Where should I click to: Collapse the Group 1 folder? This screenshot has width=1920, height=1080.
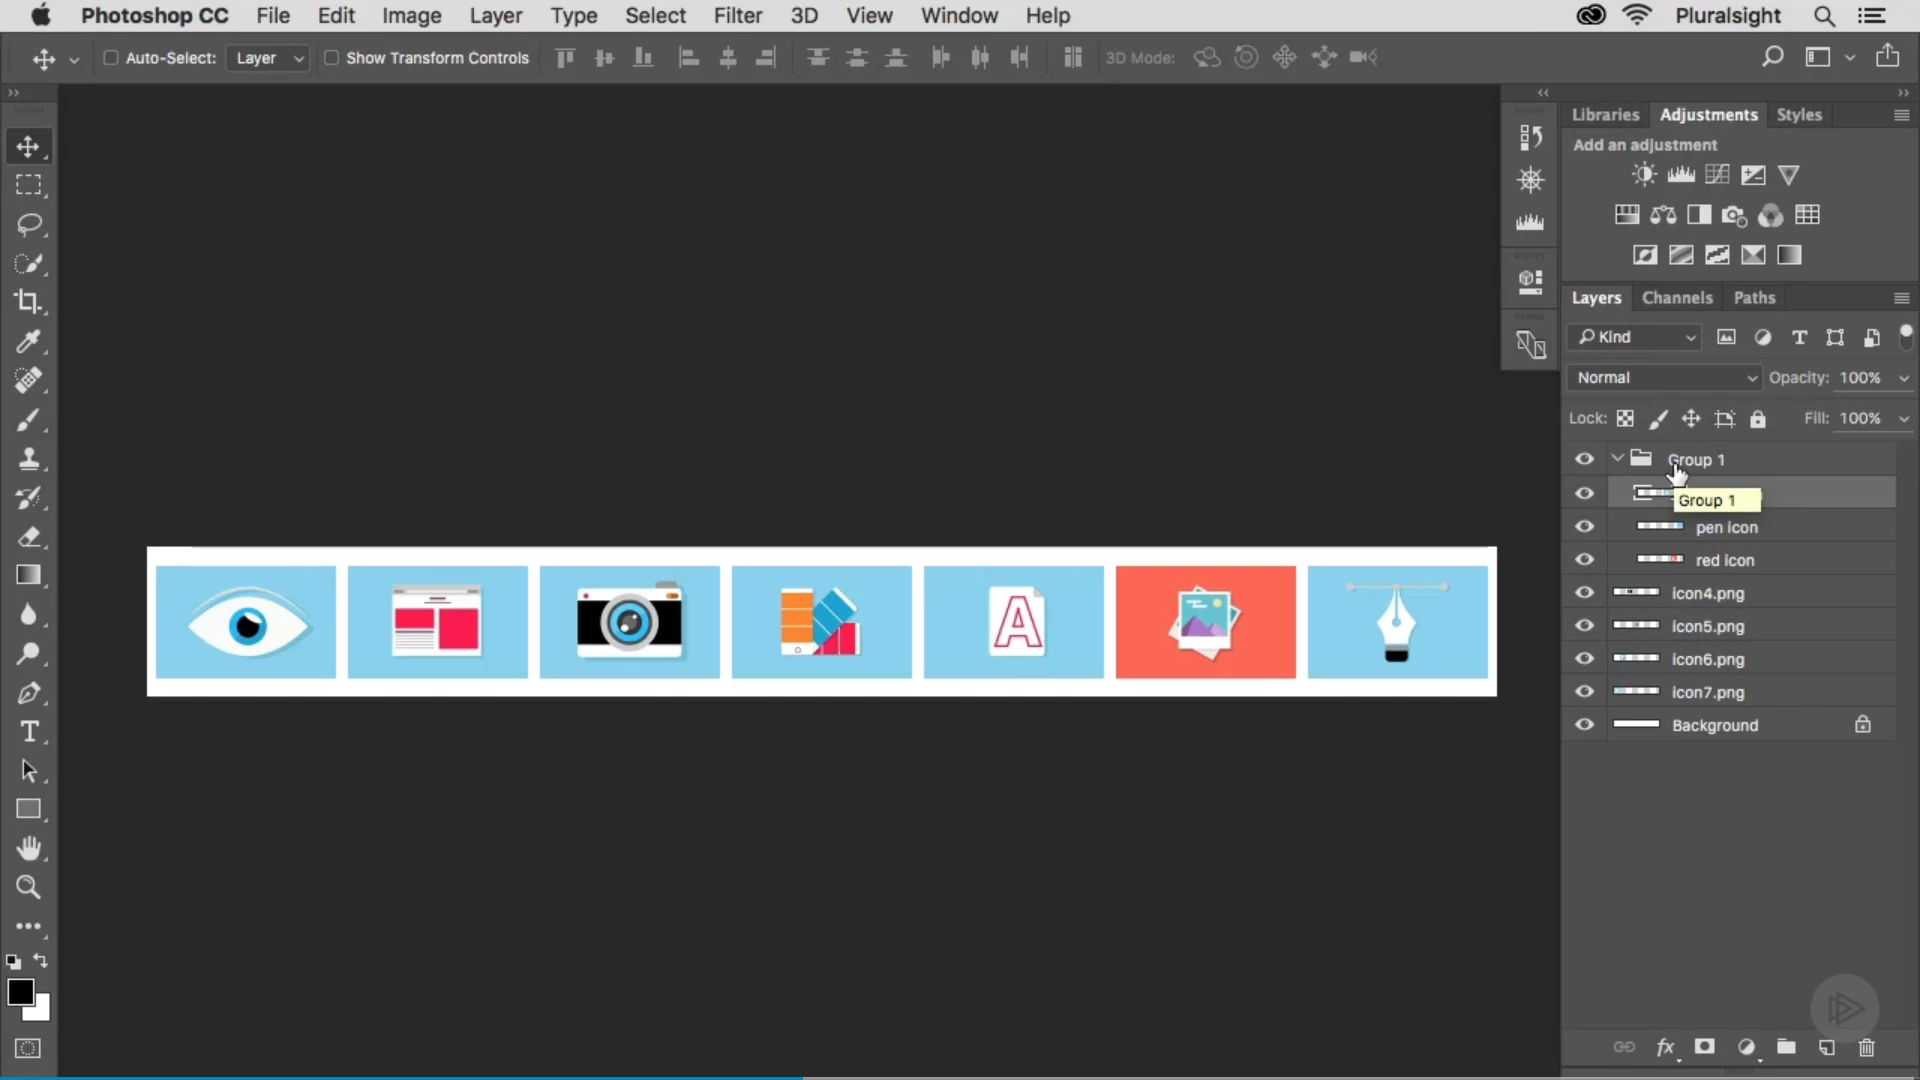(x=1617, y=459)
